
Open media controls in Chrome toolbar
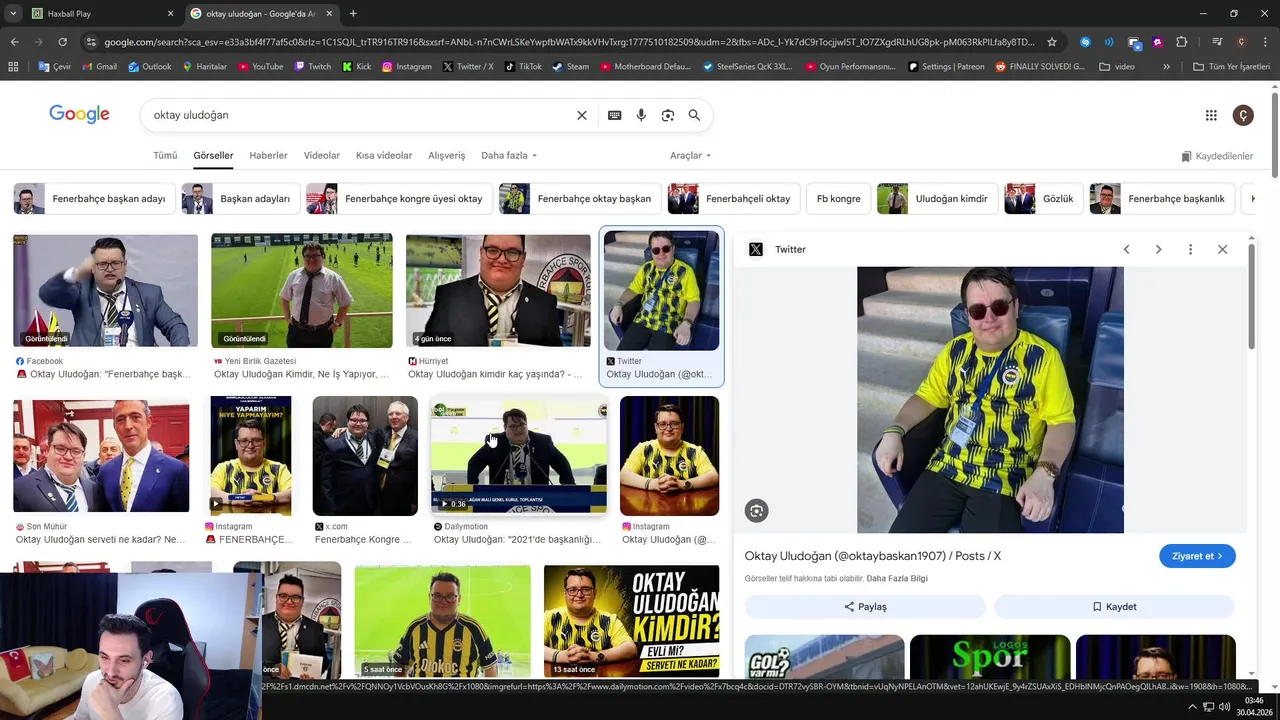tap(1217, 42)
